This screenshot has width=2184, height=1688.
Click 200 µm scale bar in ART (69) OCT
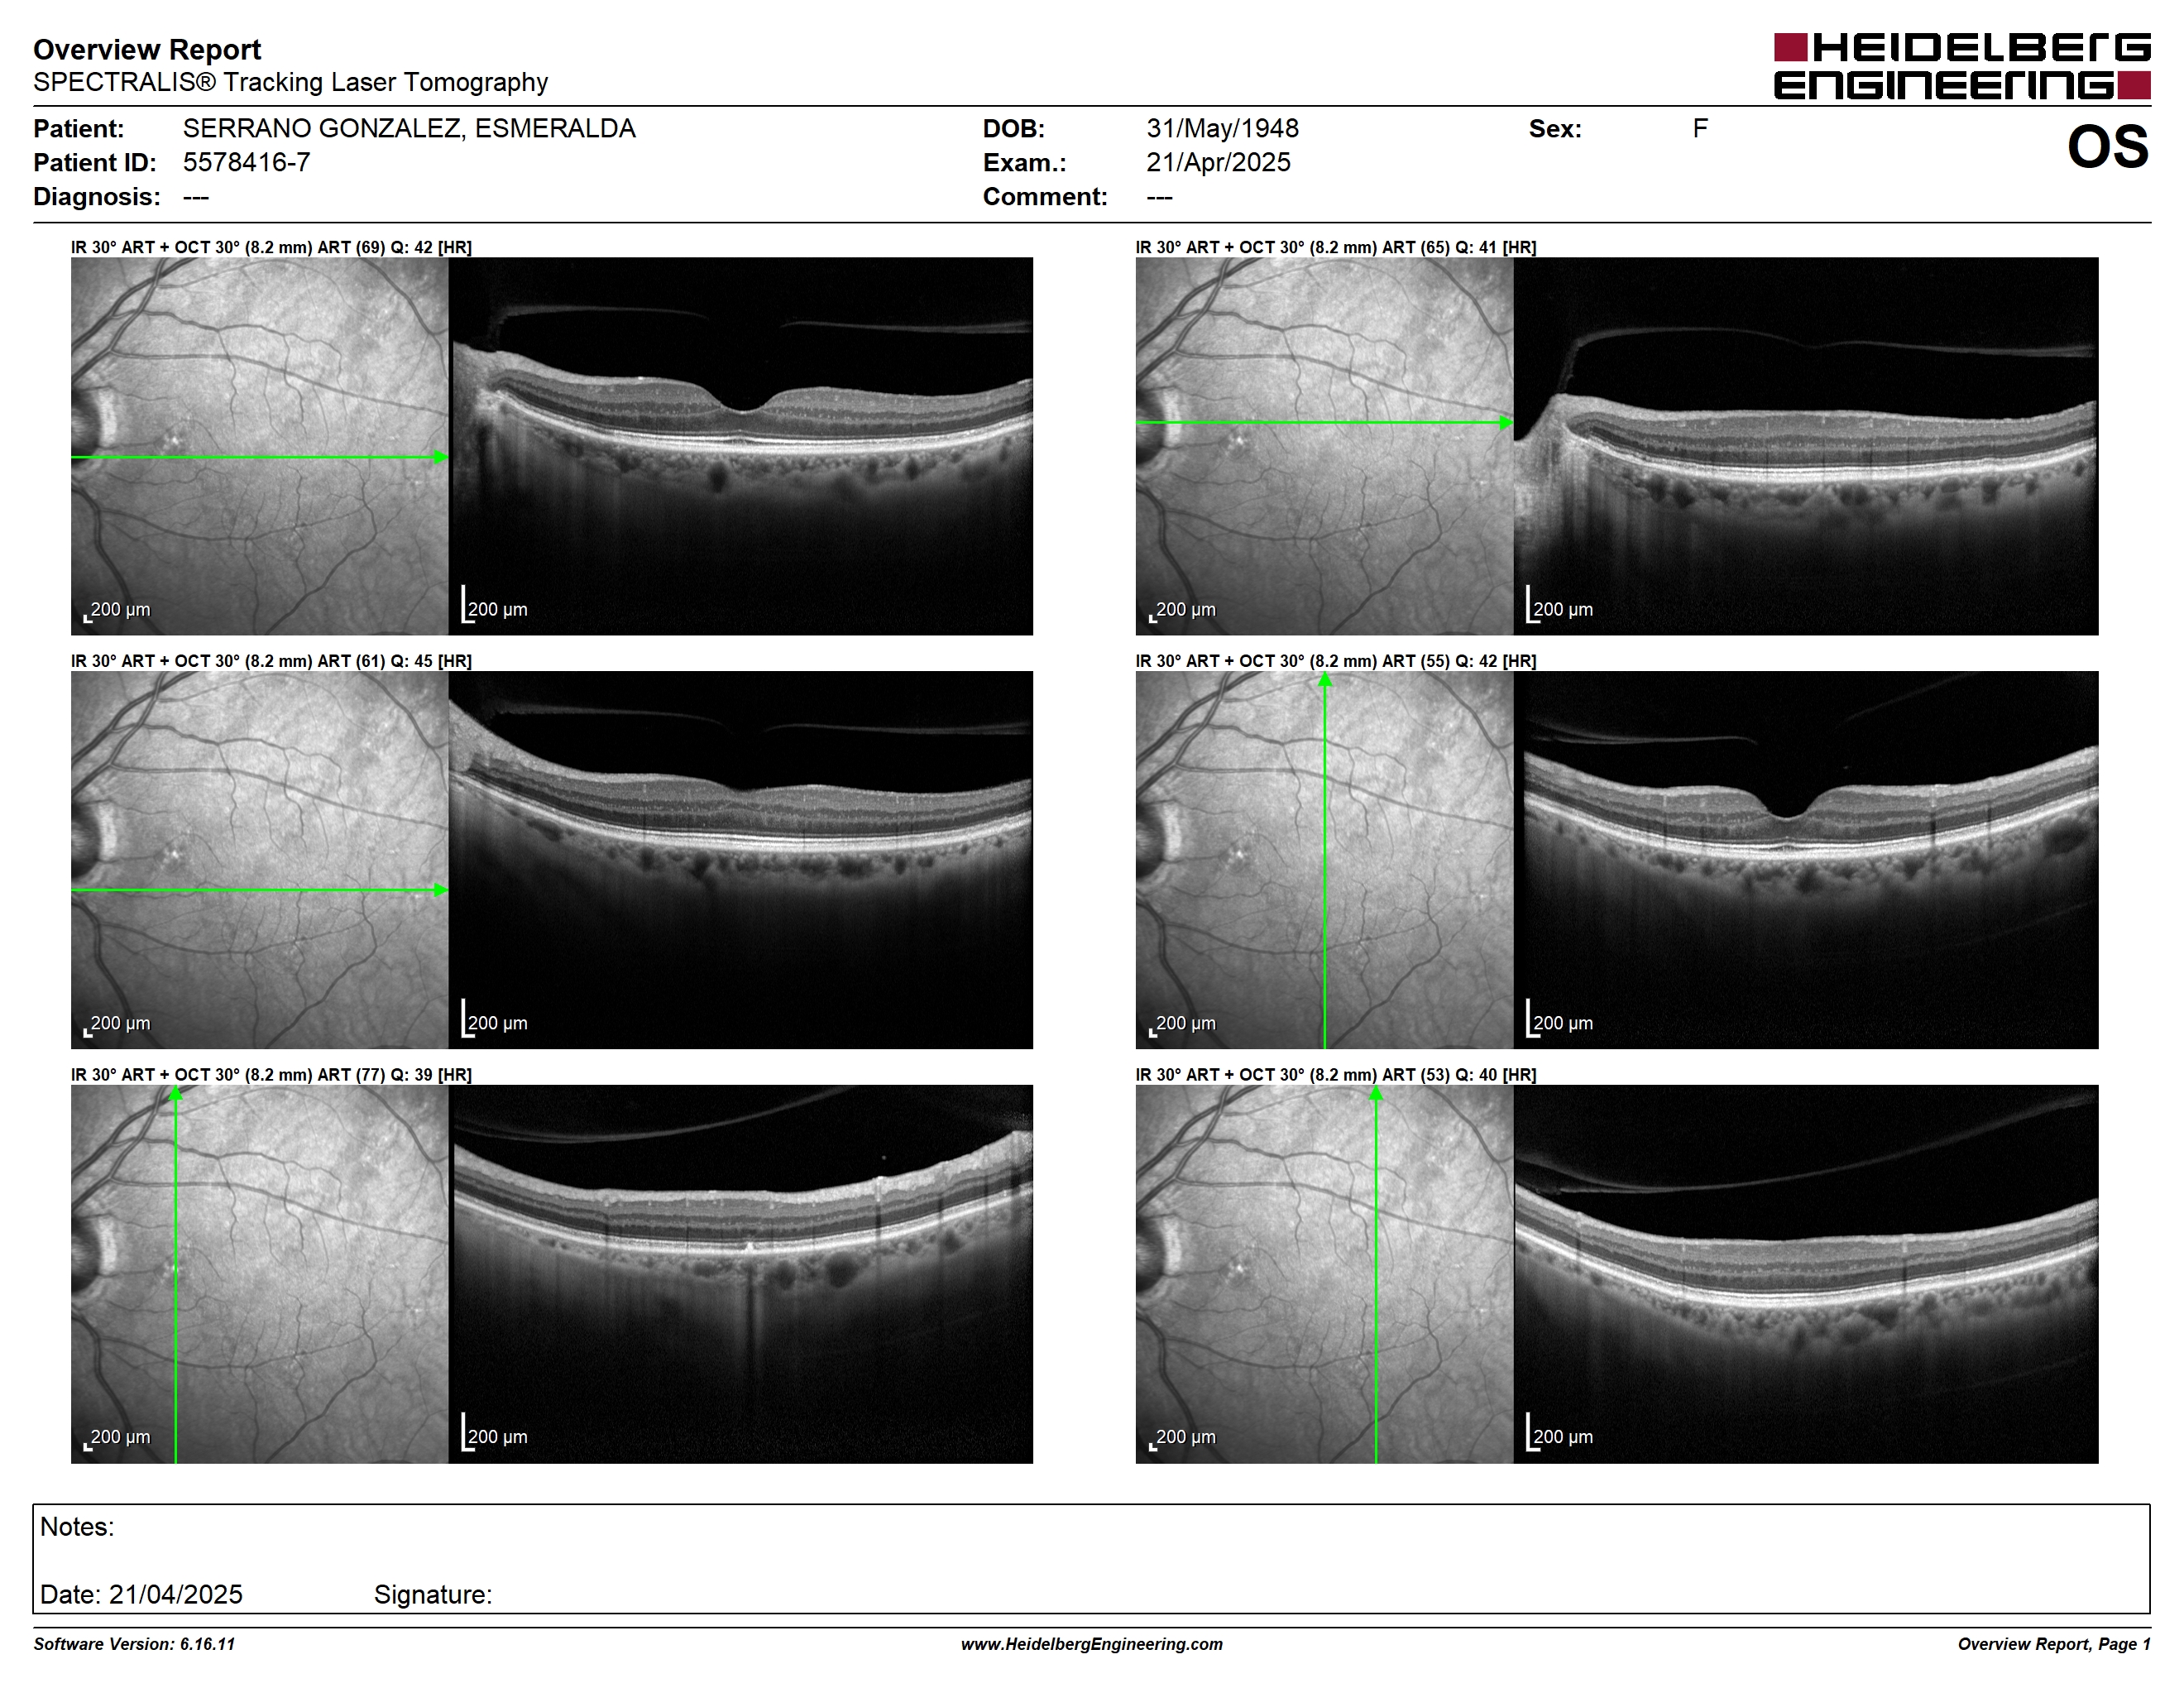click(494, 606)
